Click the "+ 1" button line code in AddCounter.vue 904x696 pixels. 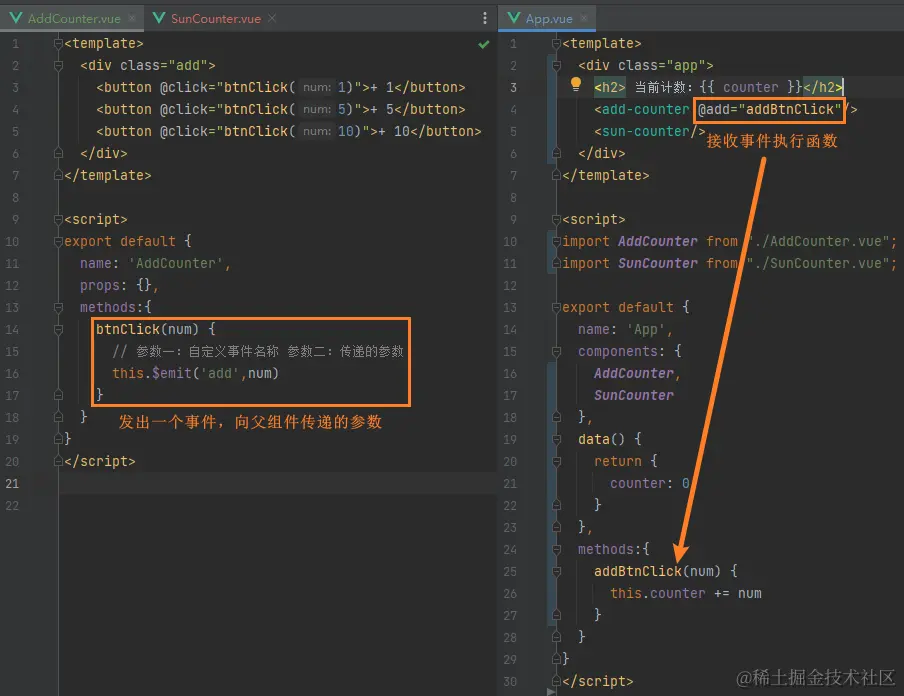(x=281, y=88)
